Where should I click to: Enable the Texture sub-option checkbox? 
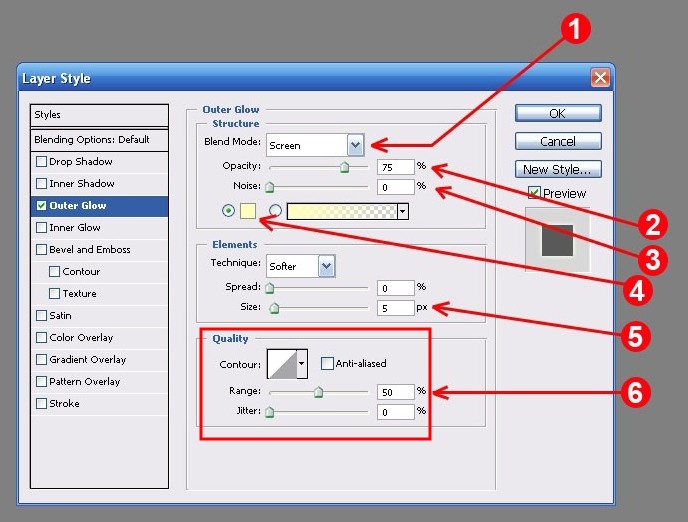pyautogui.click(x=54, y=293)
